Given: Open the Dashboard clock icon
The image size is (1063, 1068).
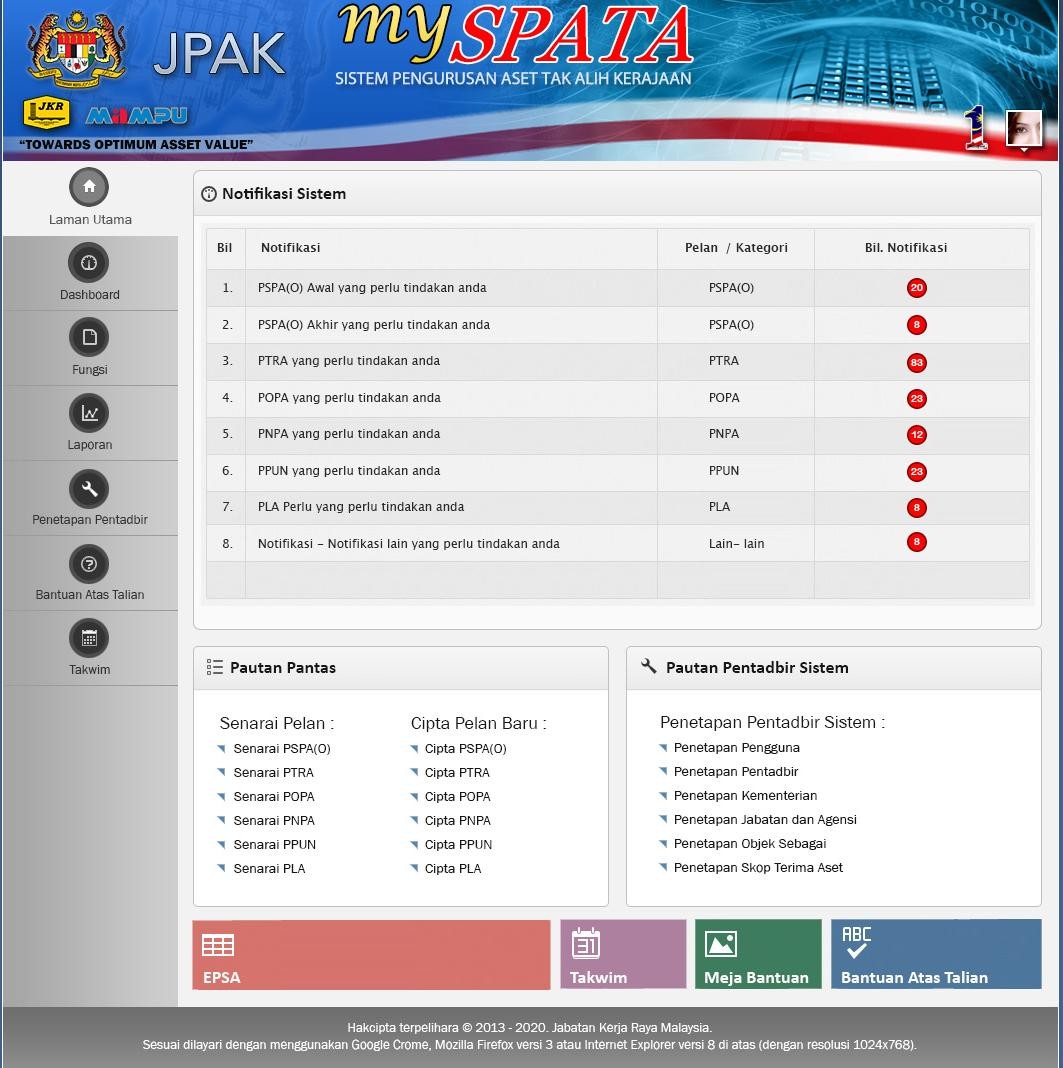Looking at the screenshot, I should (x=88, y=262).
